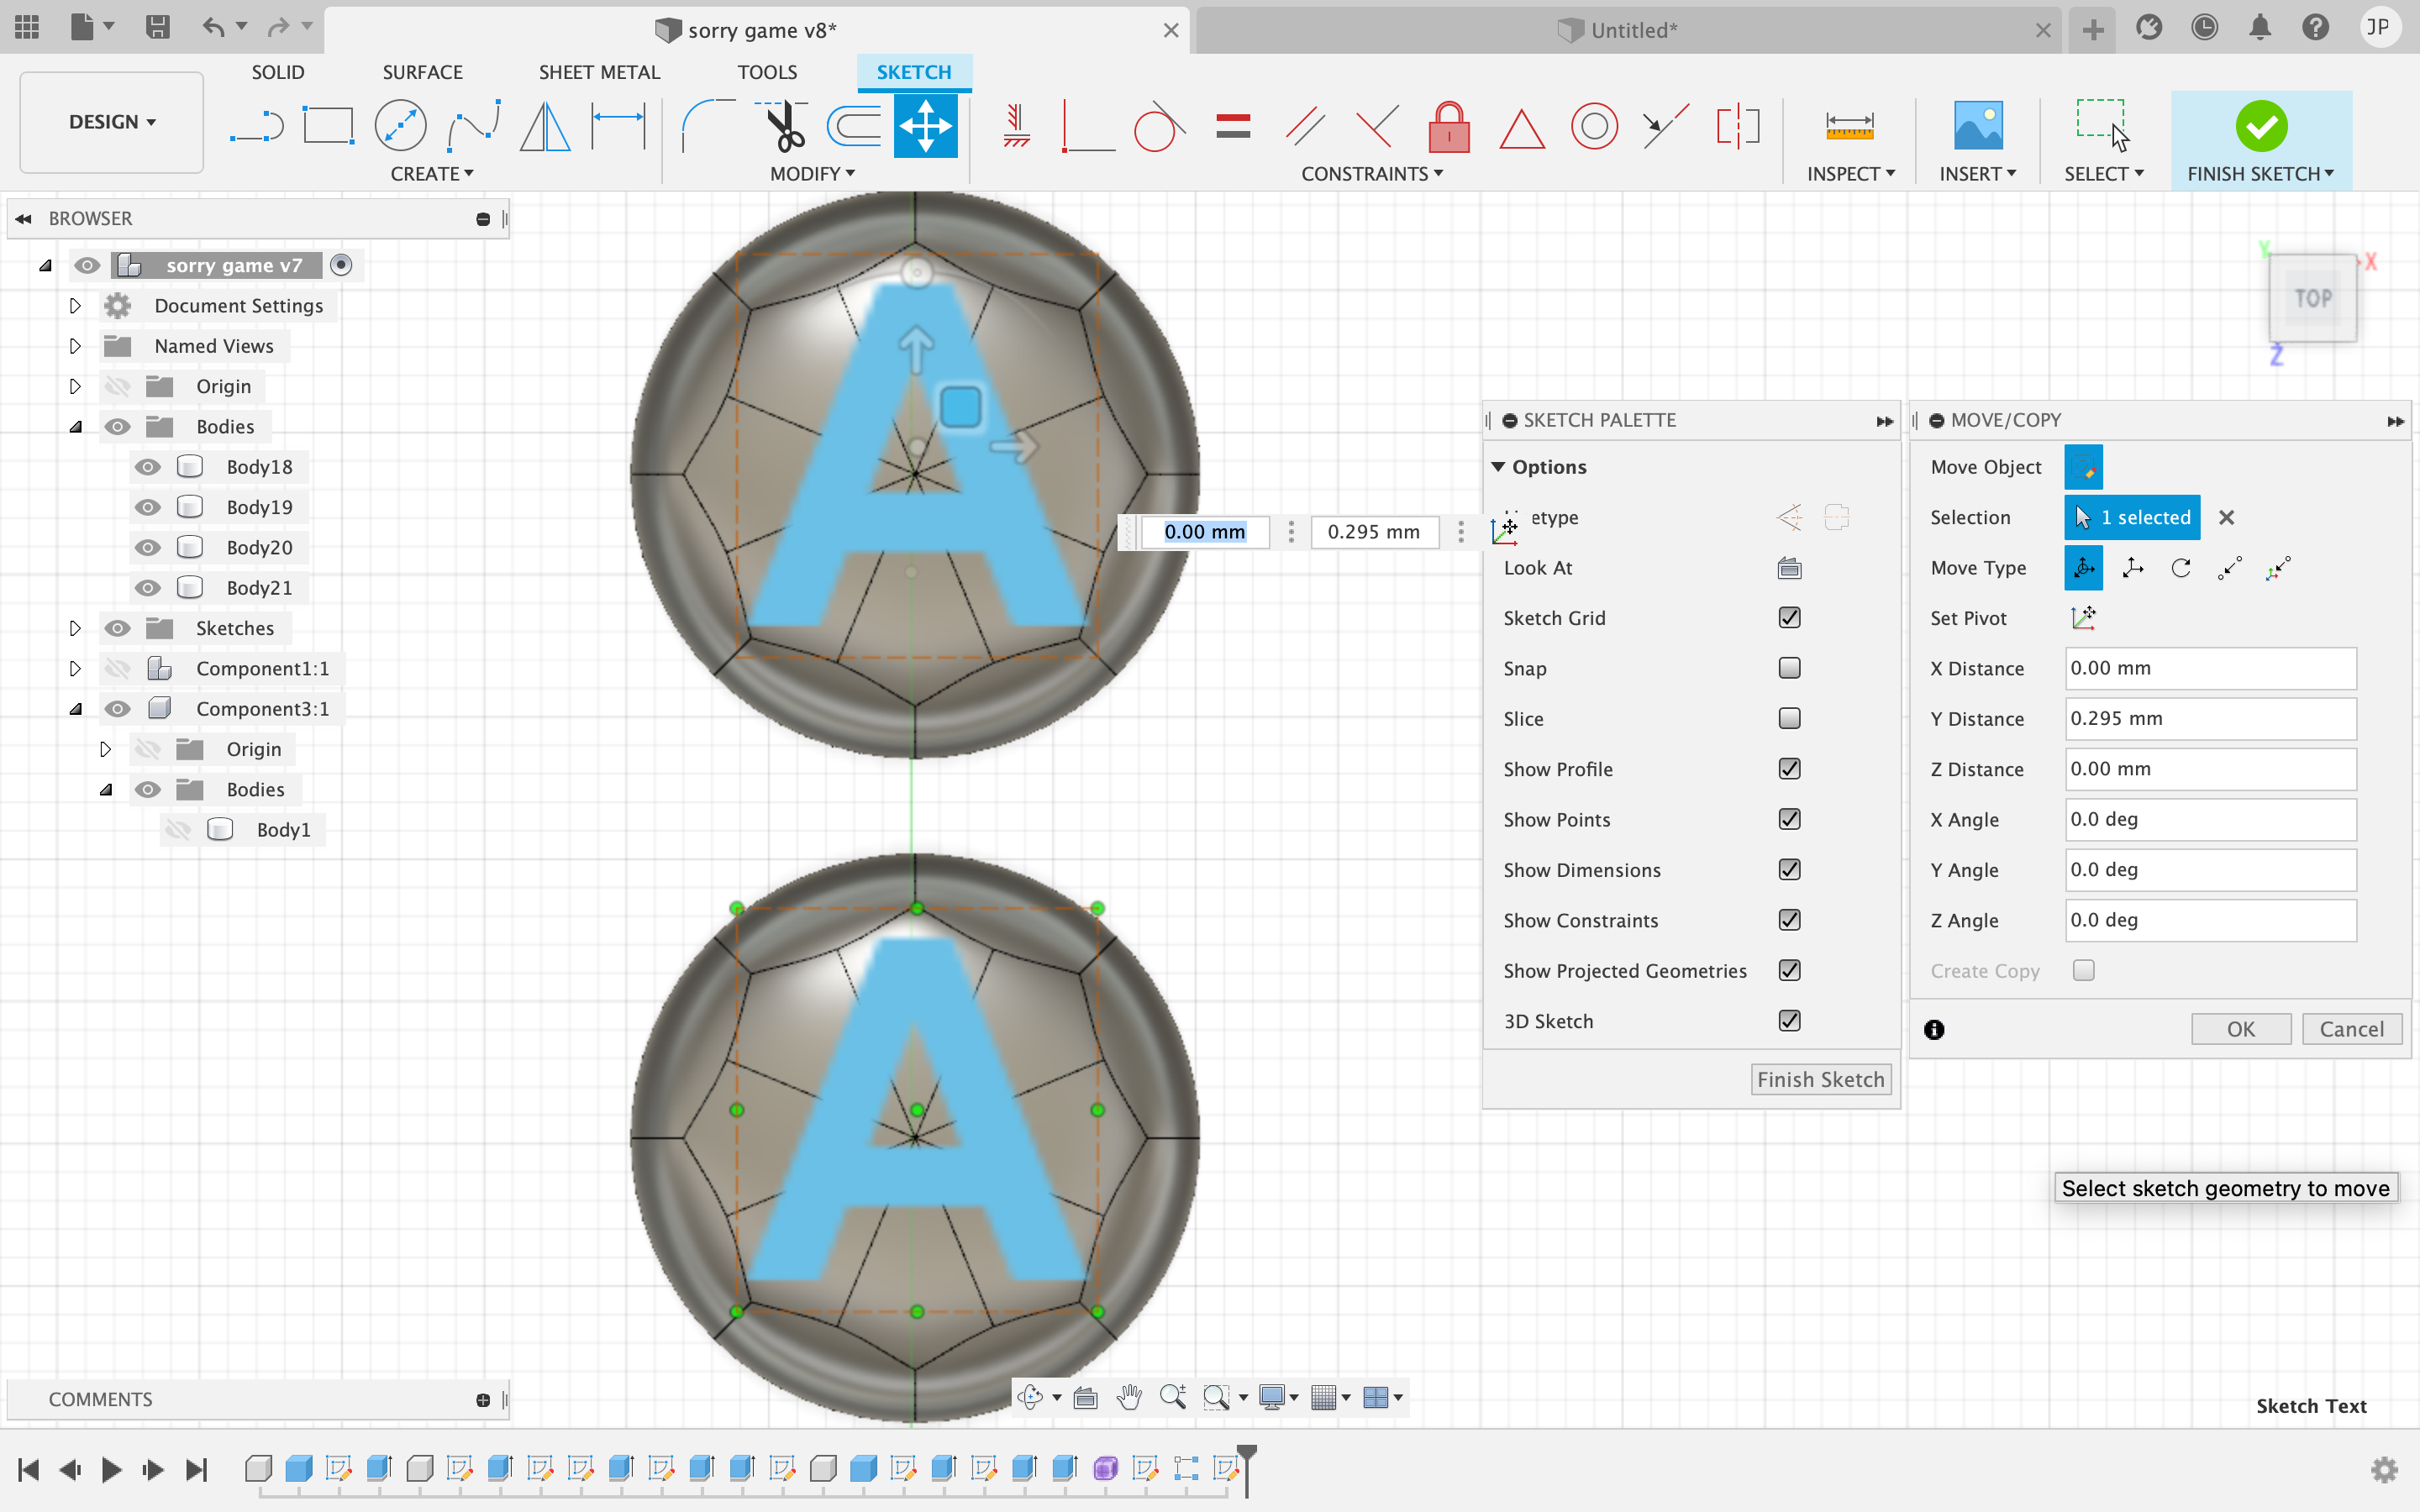Image resolution: width=2420 pixels, height=1512 pixels.
Task: Switch to the SHEET METAL ribbon tab
Action: tap(597, 71)
